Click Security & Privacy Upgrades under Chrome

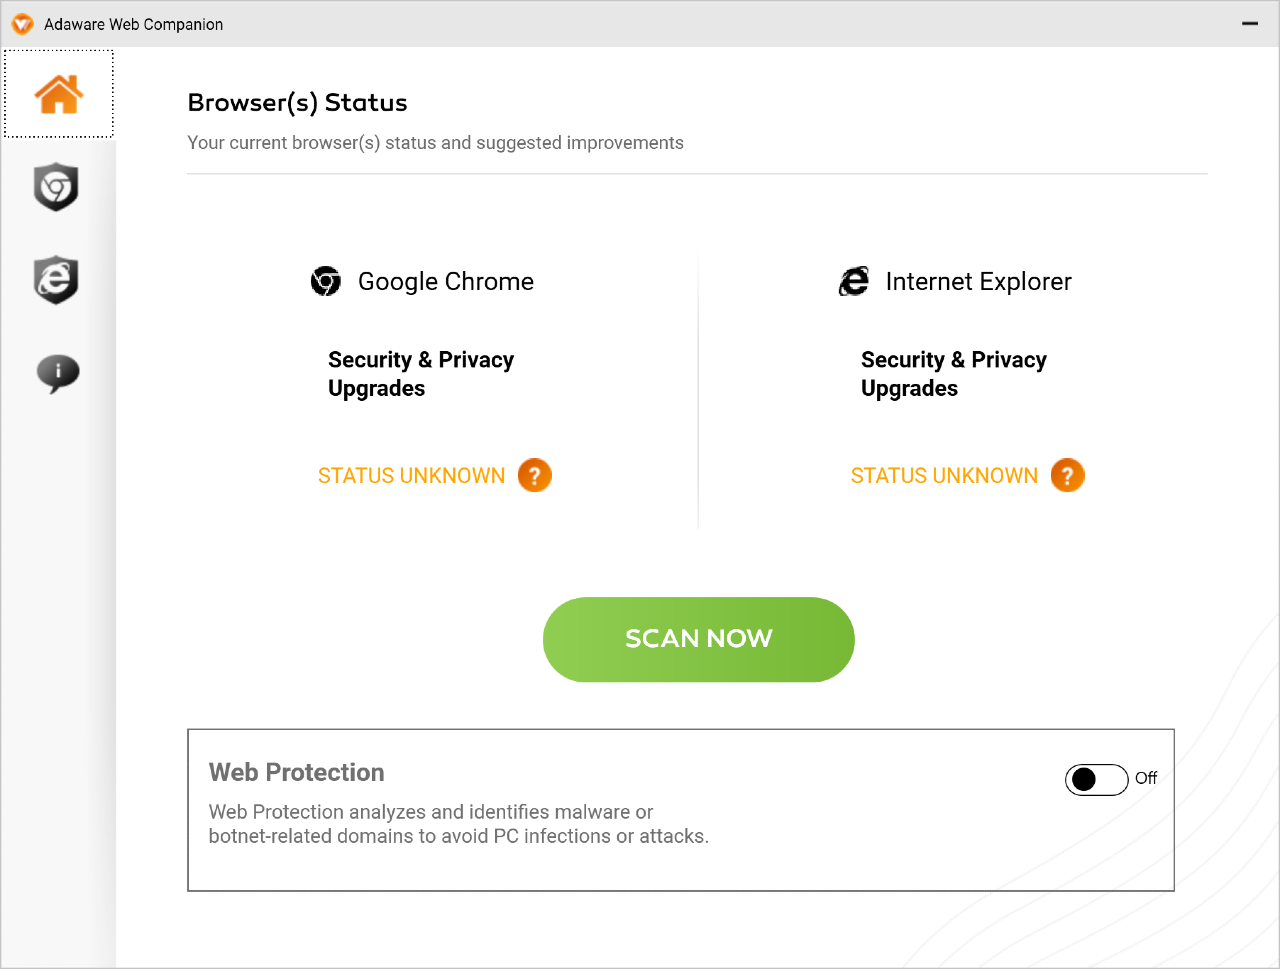point(421,374)
